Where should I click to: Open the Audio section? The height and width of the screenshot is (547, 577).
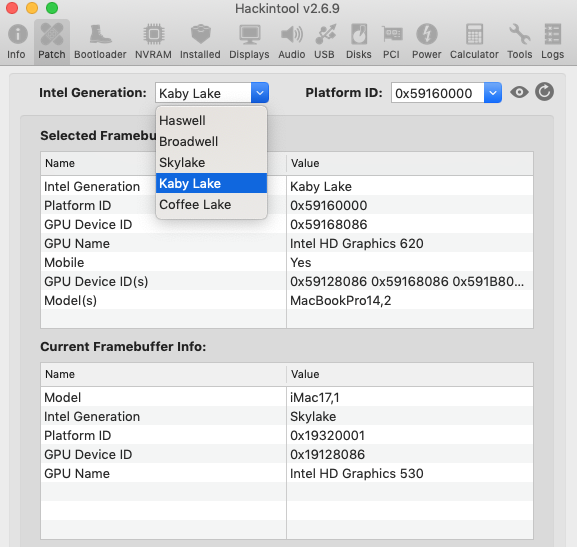291,42
